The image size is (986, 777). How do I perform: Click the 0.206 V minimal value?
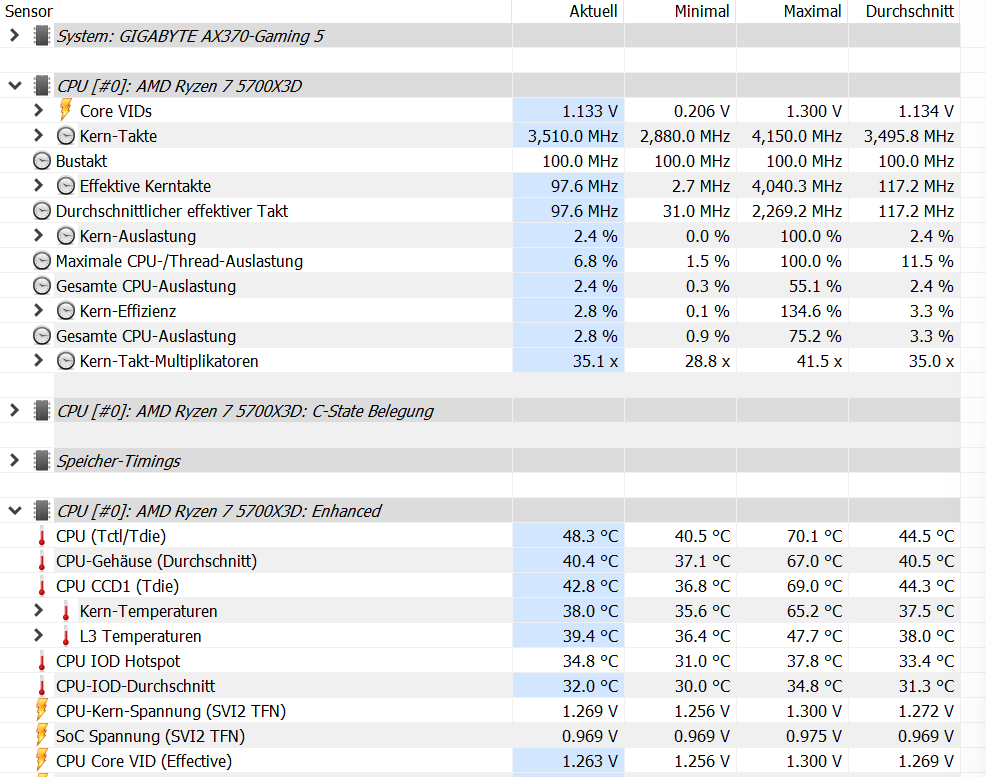coord(702,111)
